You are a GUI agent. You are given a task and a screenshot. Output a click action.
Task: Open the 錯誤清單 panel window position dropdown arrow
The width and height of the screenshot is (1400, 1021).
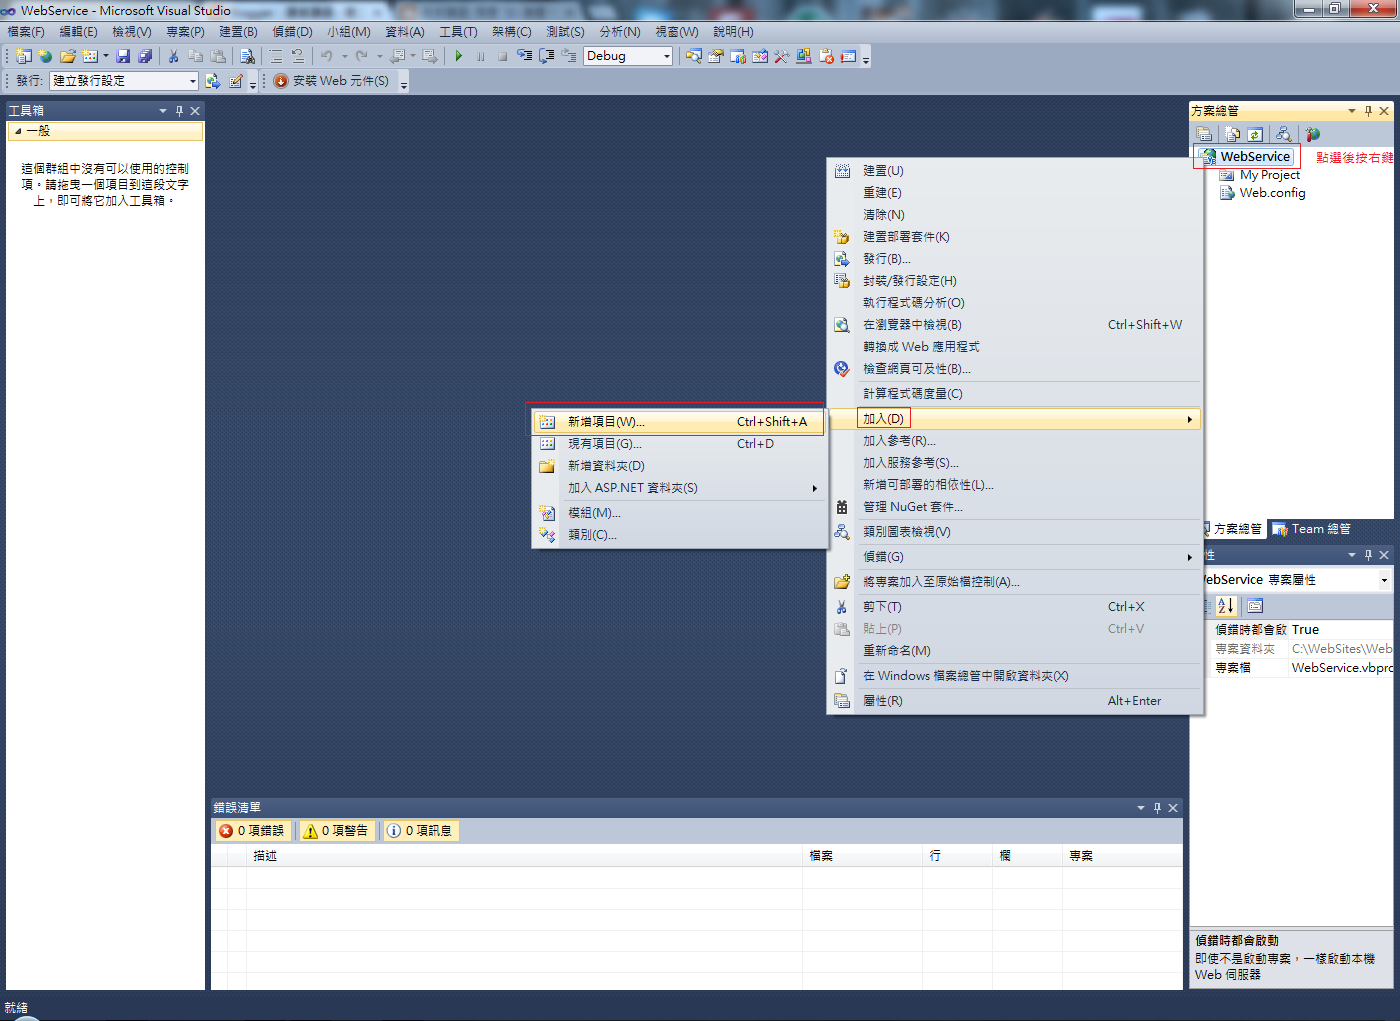point(1141,808)
